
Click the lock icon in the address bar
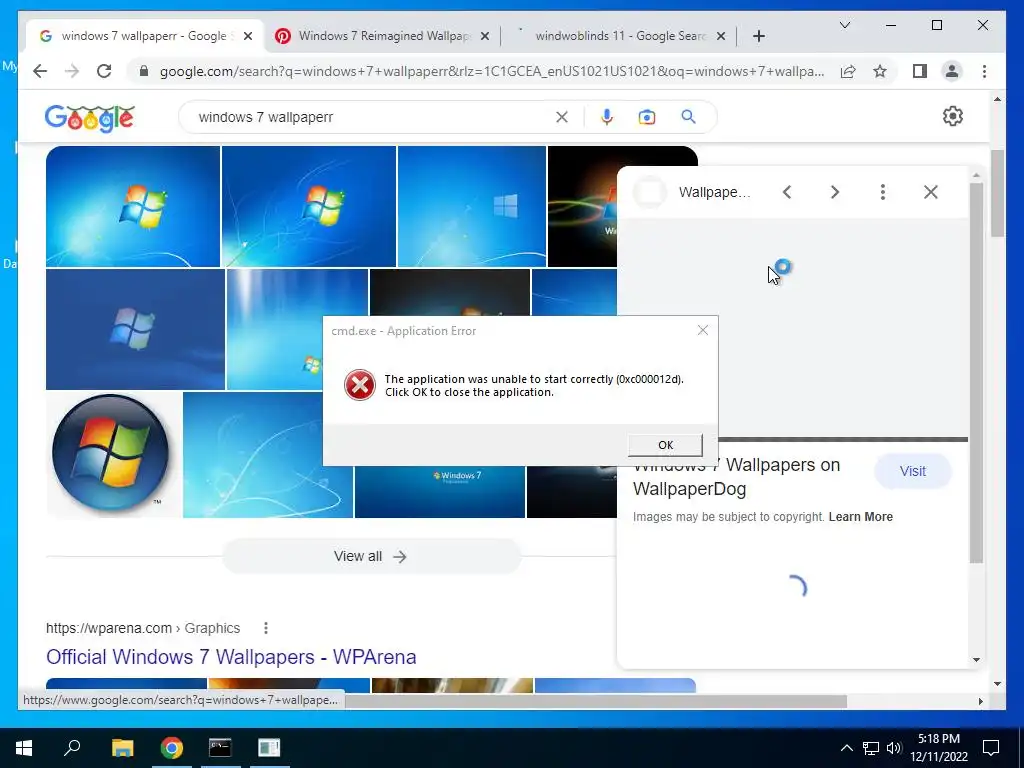click(x=144, y=71)
